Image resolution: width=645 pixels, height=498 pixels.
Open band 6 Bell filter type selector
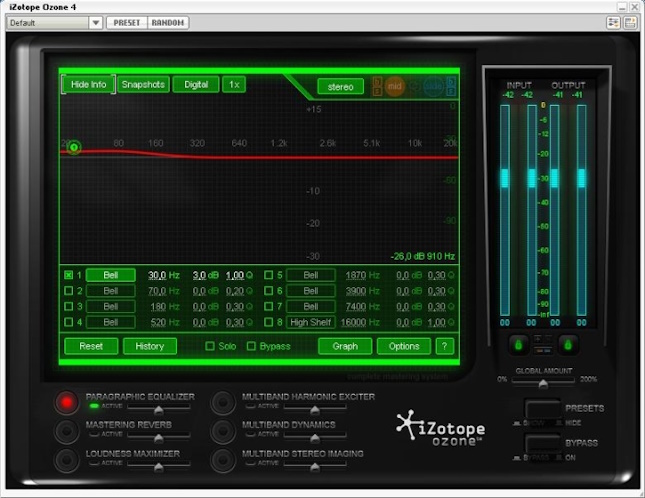[311, 291]
